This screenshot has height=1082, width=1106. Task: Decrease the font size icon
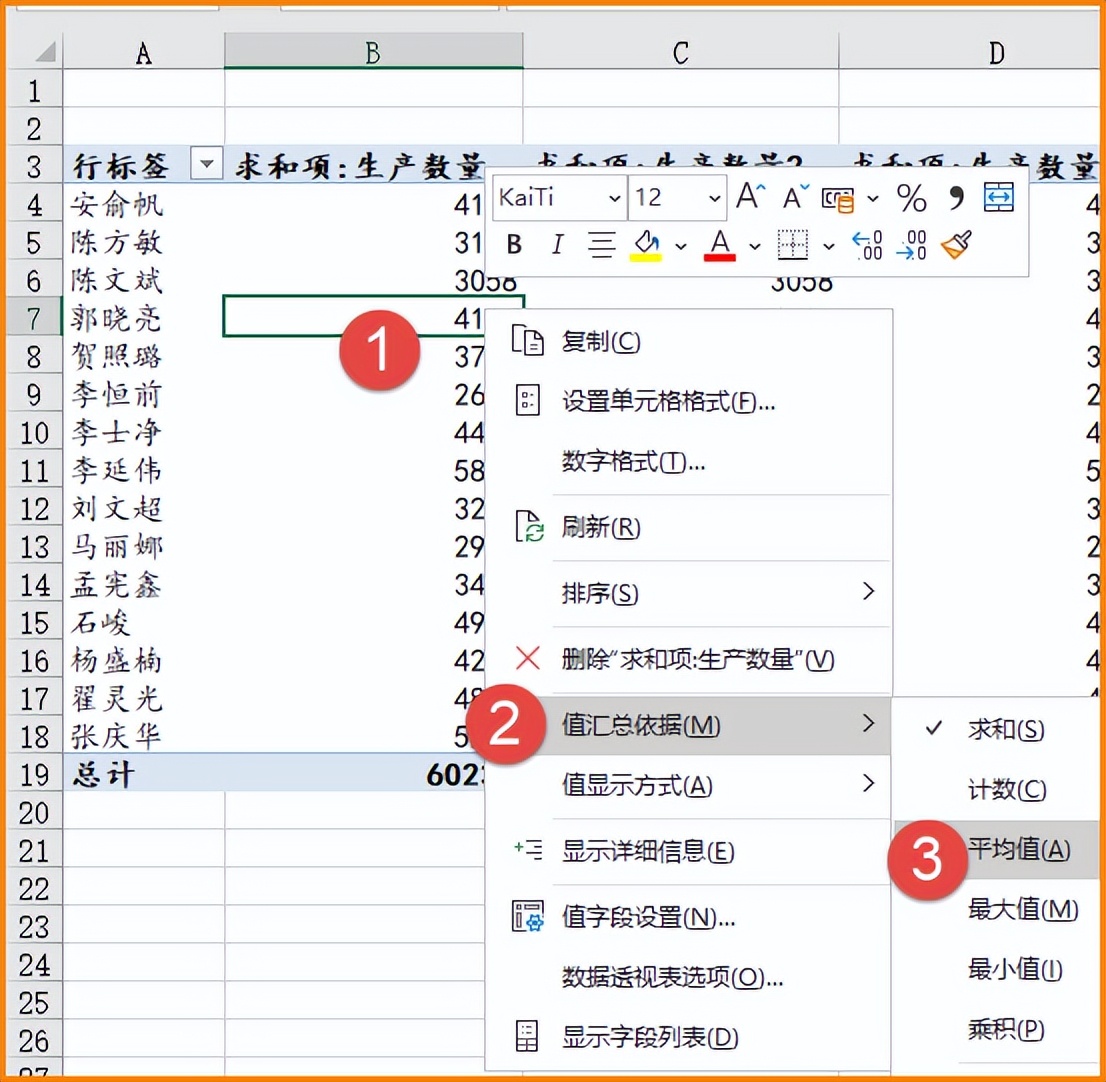(792, 198)
